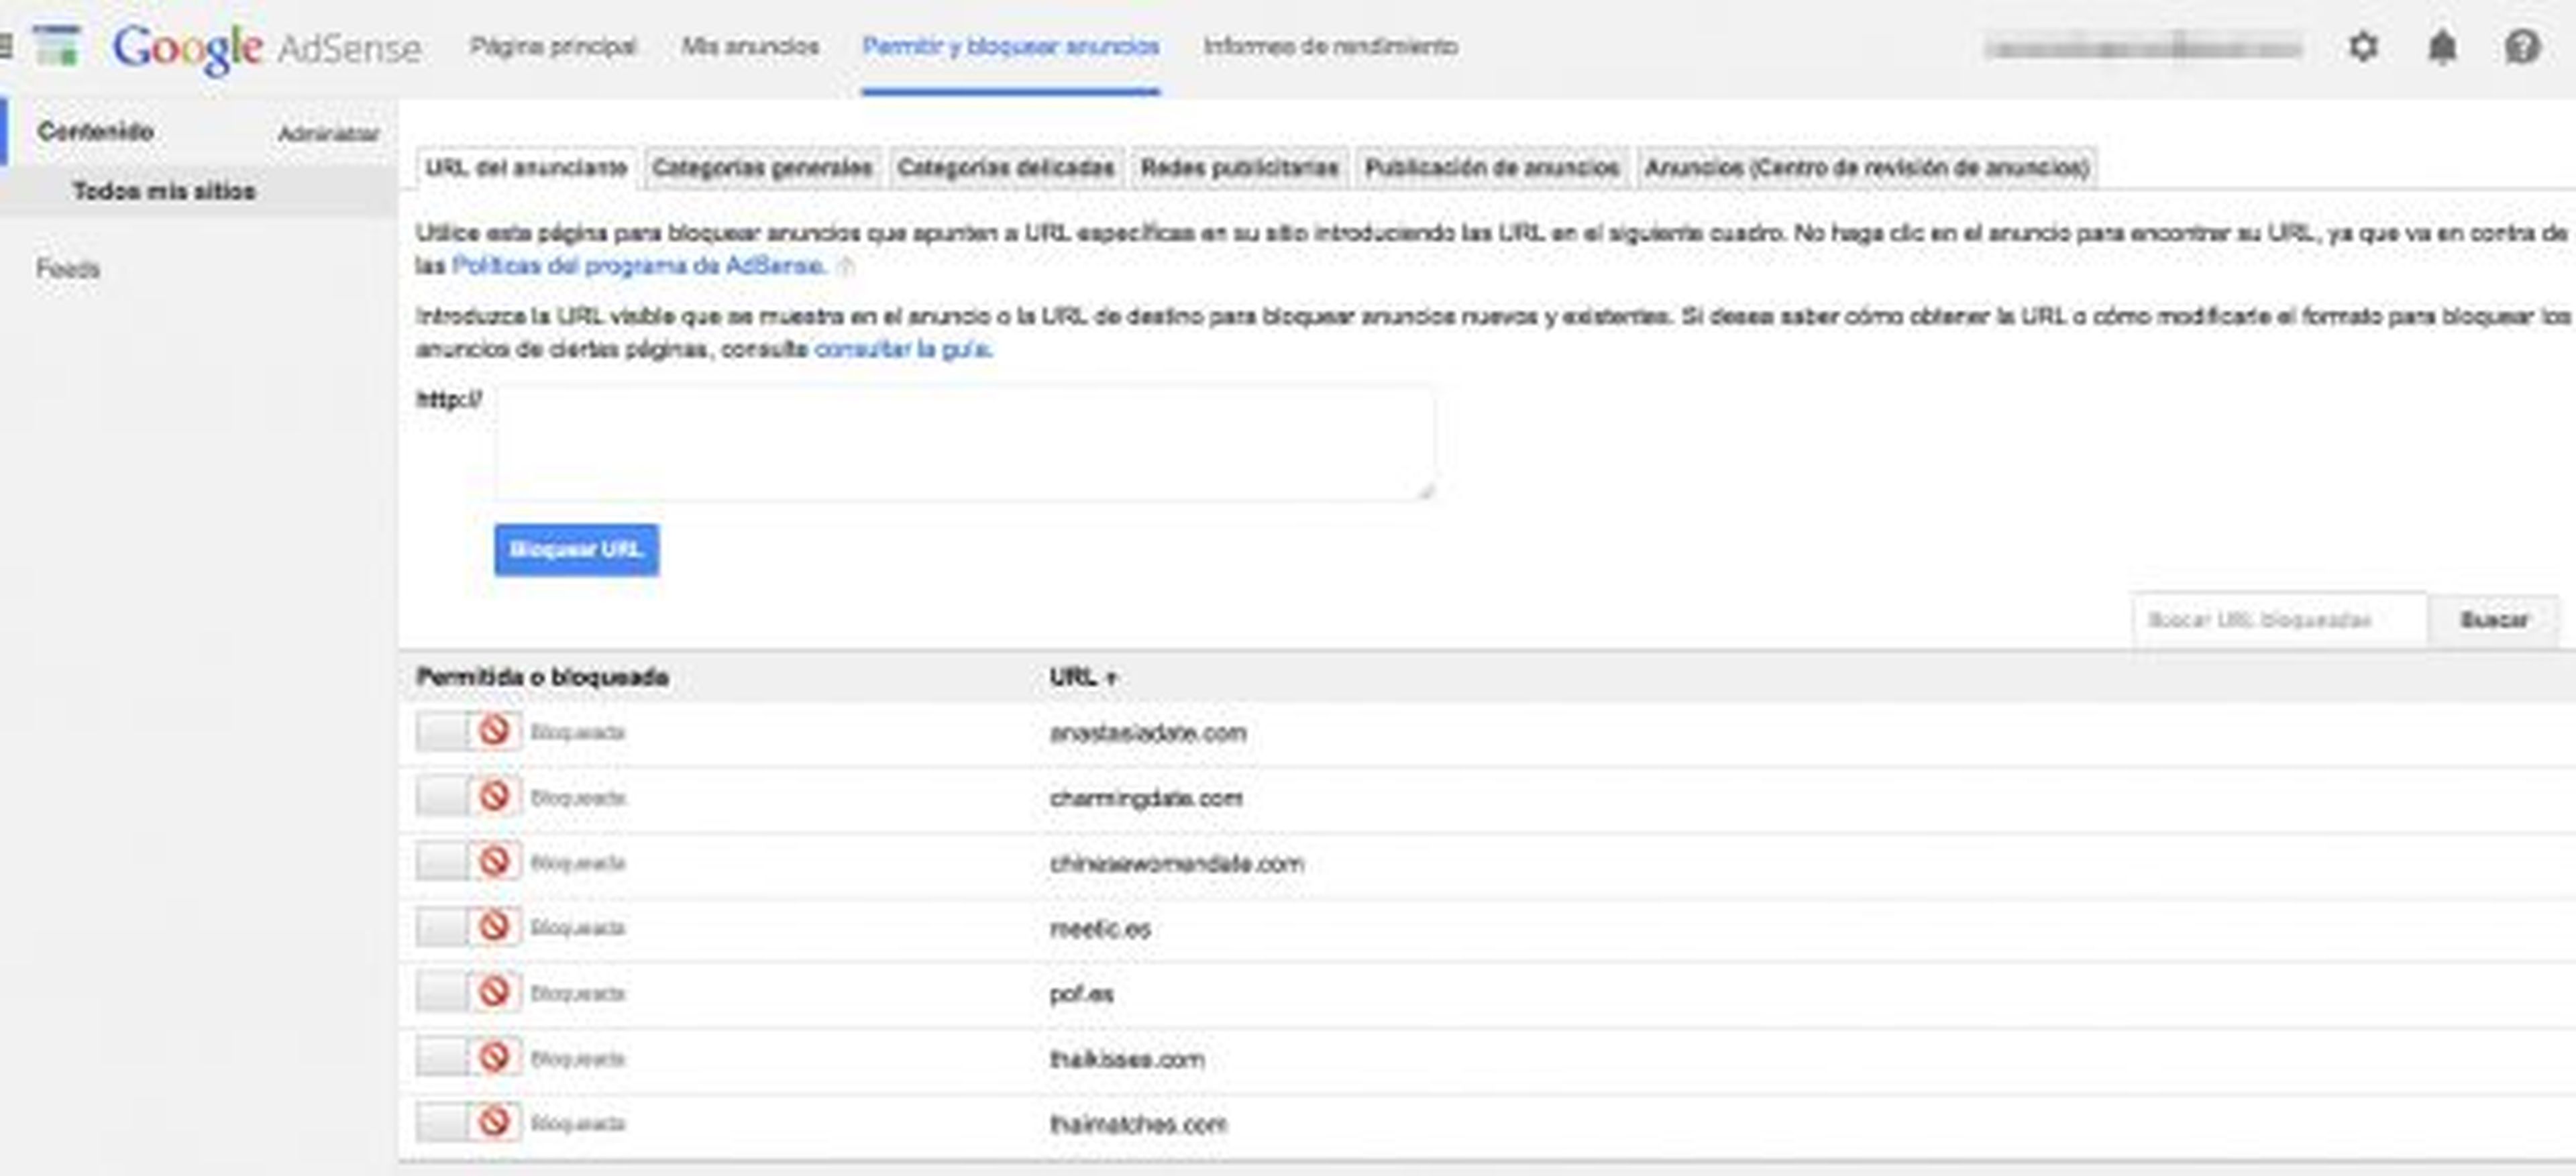The height and width of the screenshot is (1176, 2576).
Task: Open the notifications bell icon
Action: 2442,46
